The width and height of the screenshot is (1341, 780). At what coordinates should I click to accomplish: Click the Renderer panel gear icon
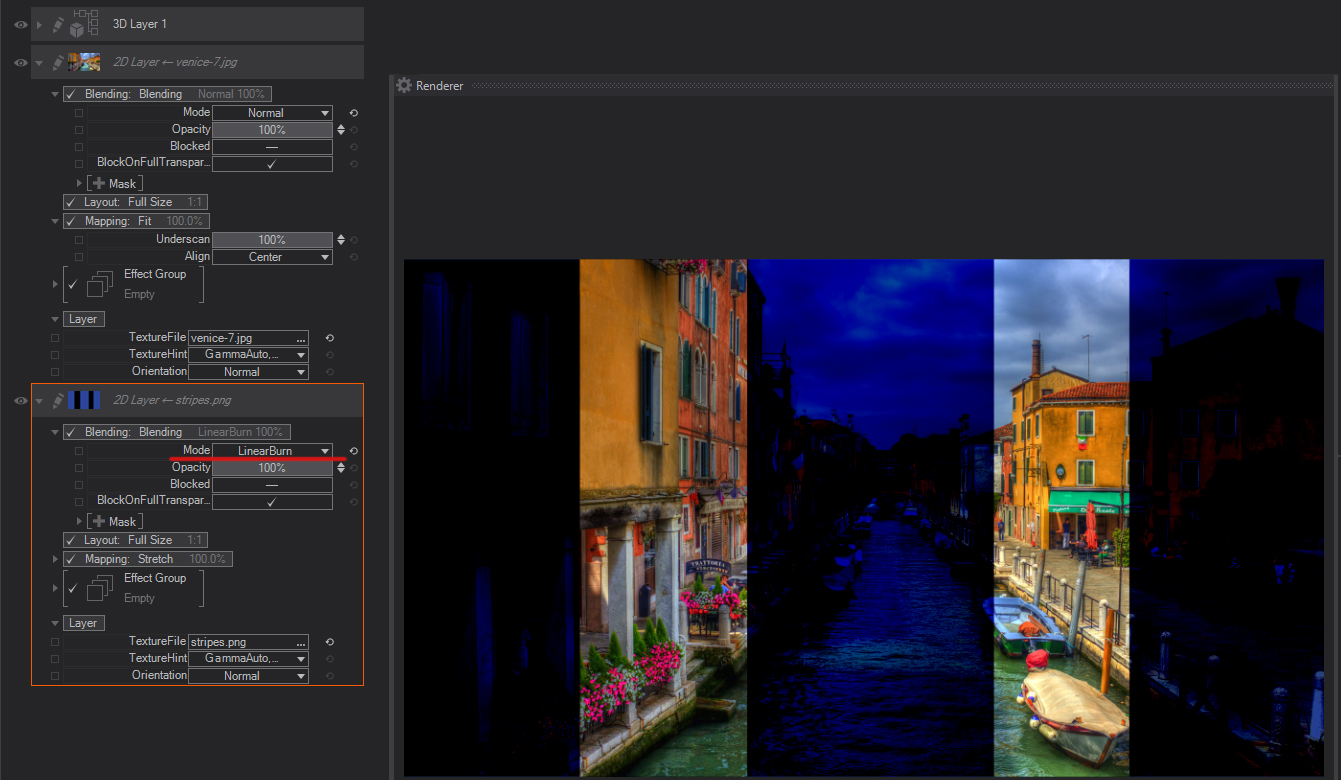(x=404, y=86)
